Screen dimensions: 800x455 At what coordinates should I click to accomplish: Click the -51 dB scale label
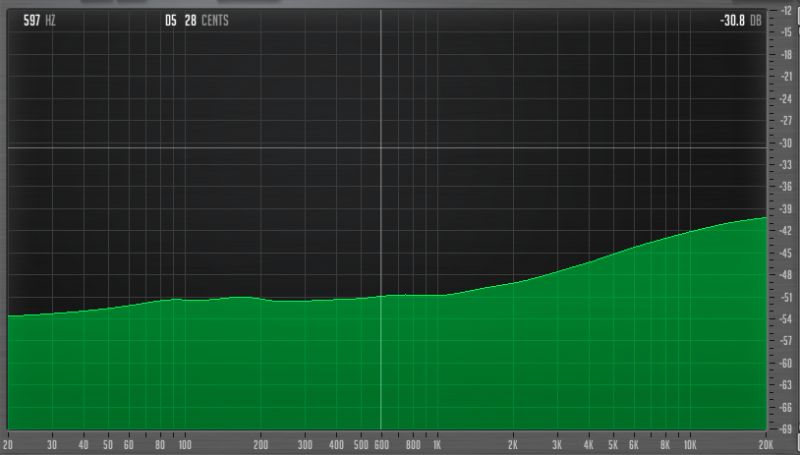[785, 297]
